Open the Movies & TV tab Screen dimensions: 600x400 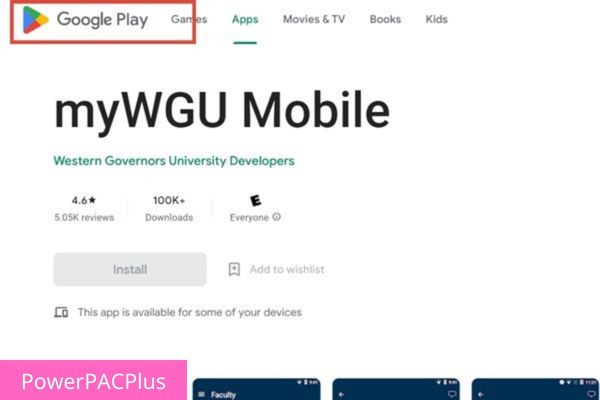[x=314, y=19]
